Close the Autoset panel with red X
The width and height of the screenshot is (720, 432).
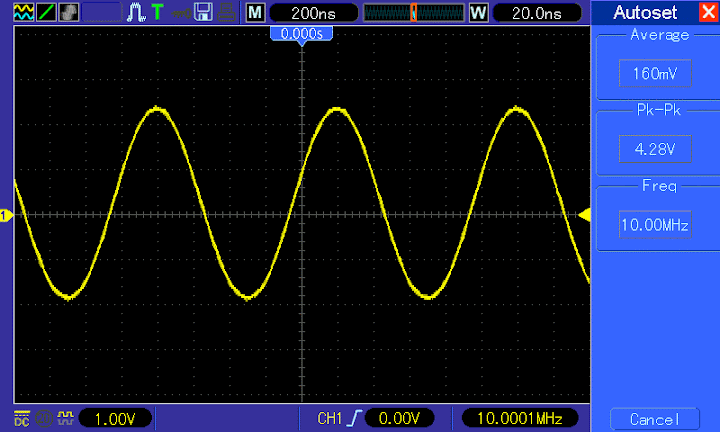coord(709,12)
